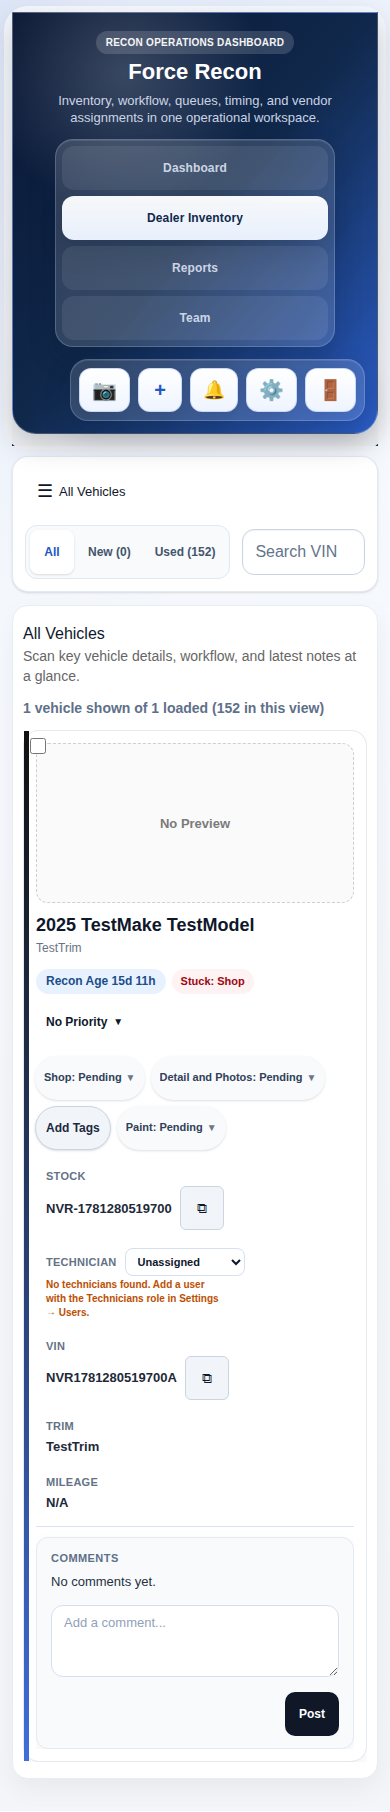Select the Used (152) filter

pyautogui.click(x=185, y=552)
